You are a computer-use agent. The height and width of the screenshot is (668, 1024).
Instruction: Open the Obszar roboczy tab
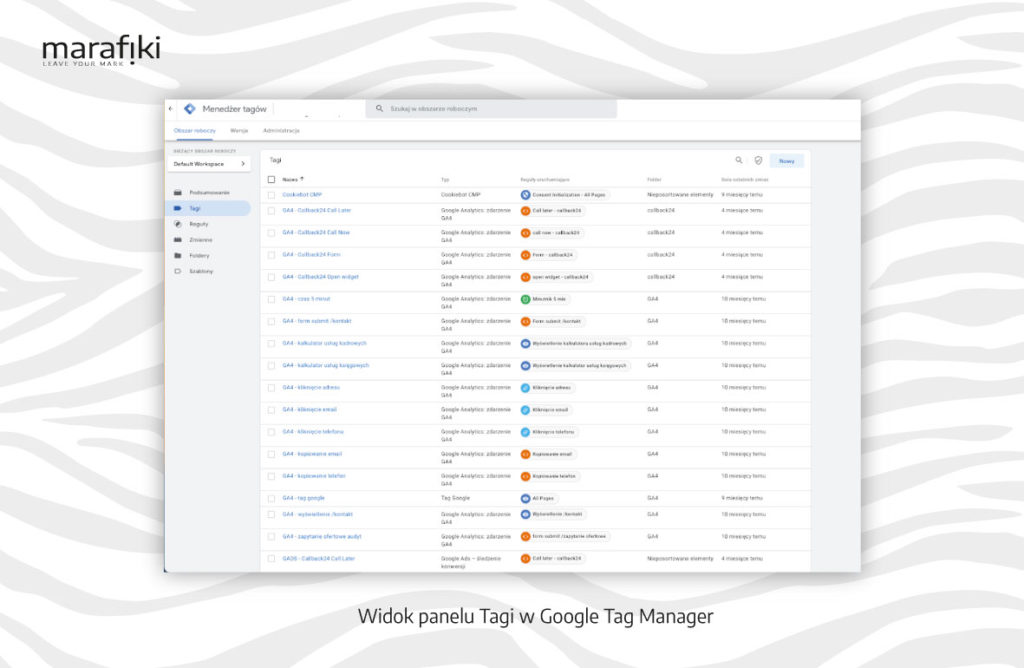click(x=195, y=131)
